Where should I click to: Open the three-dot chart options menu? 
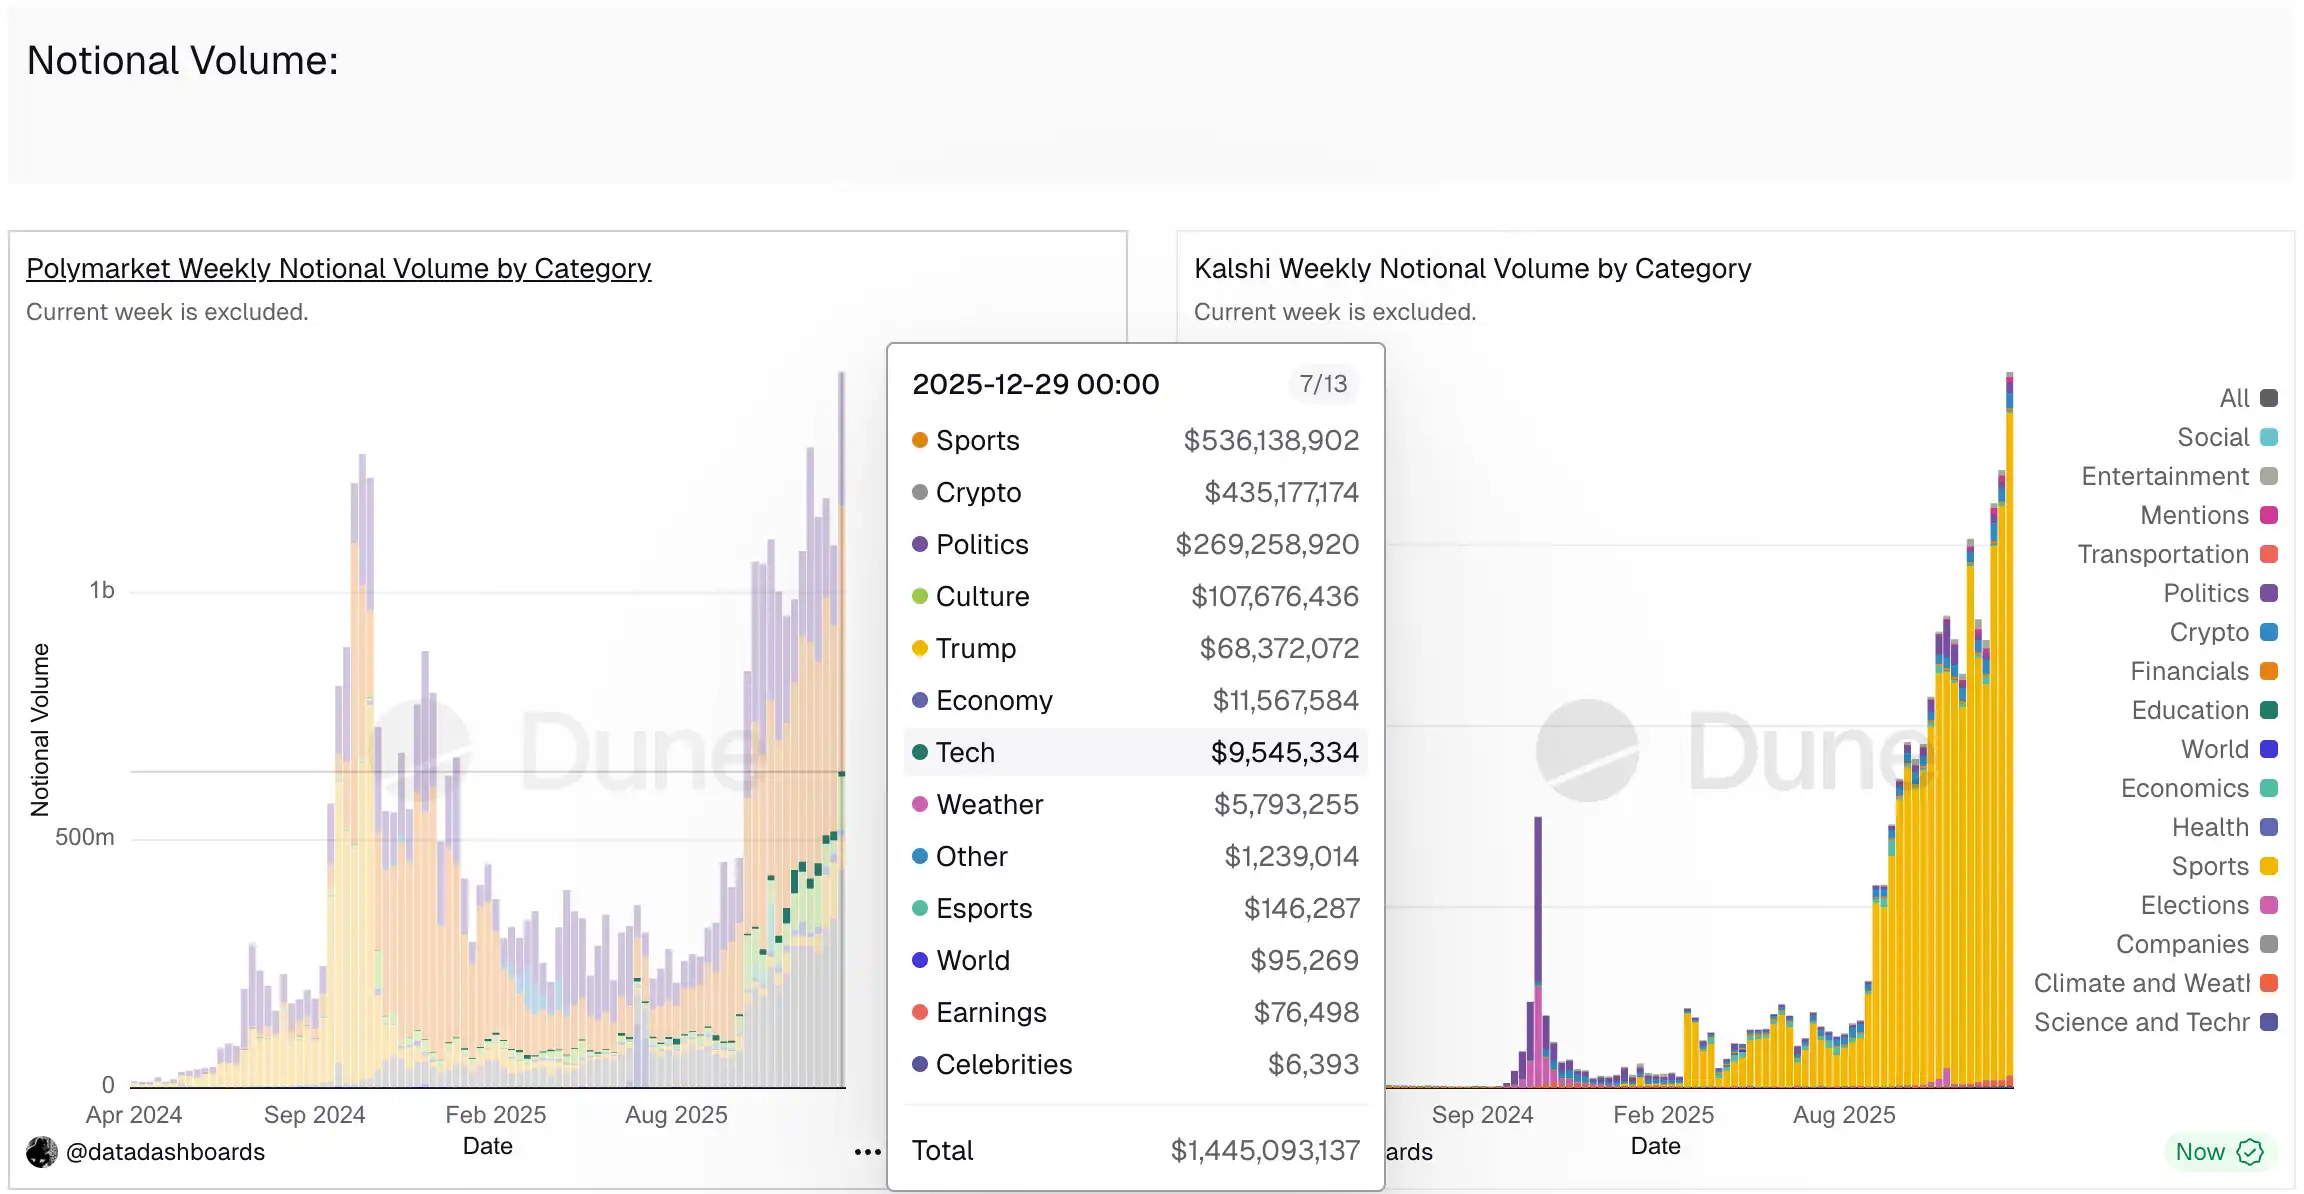pyautogui.click(x=867, y=1152)
